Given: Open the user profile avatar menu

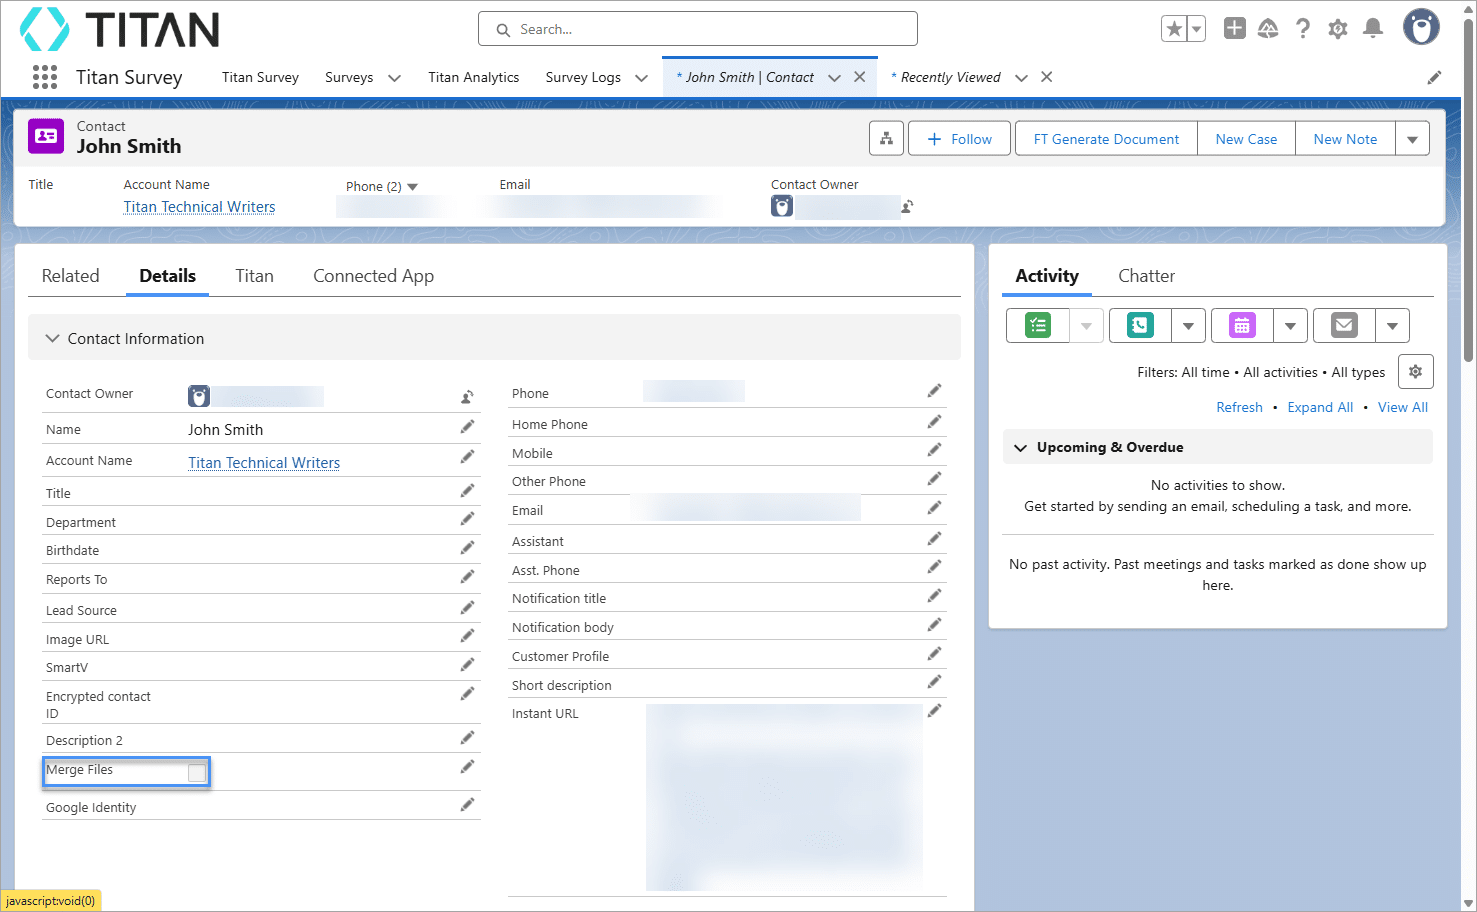Looking at the screenshot, I should click(1421, 27).
